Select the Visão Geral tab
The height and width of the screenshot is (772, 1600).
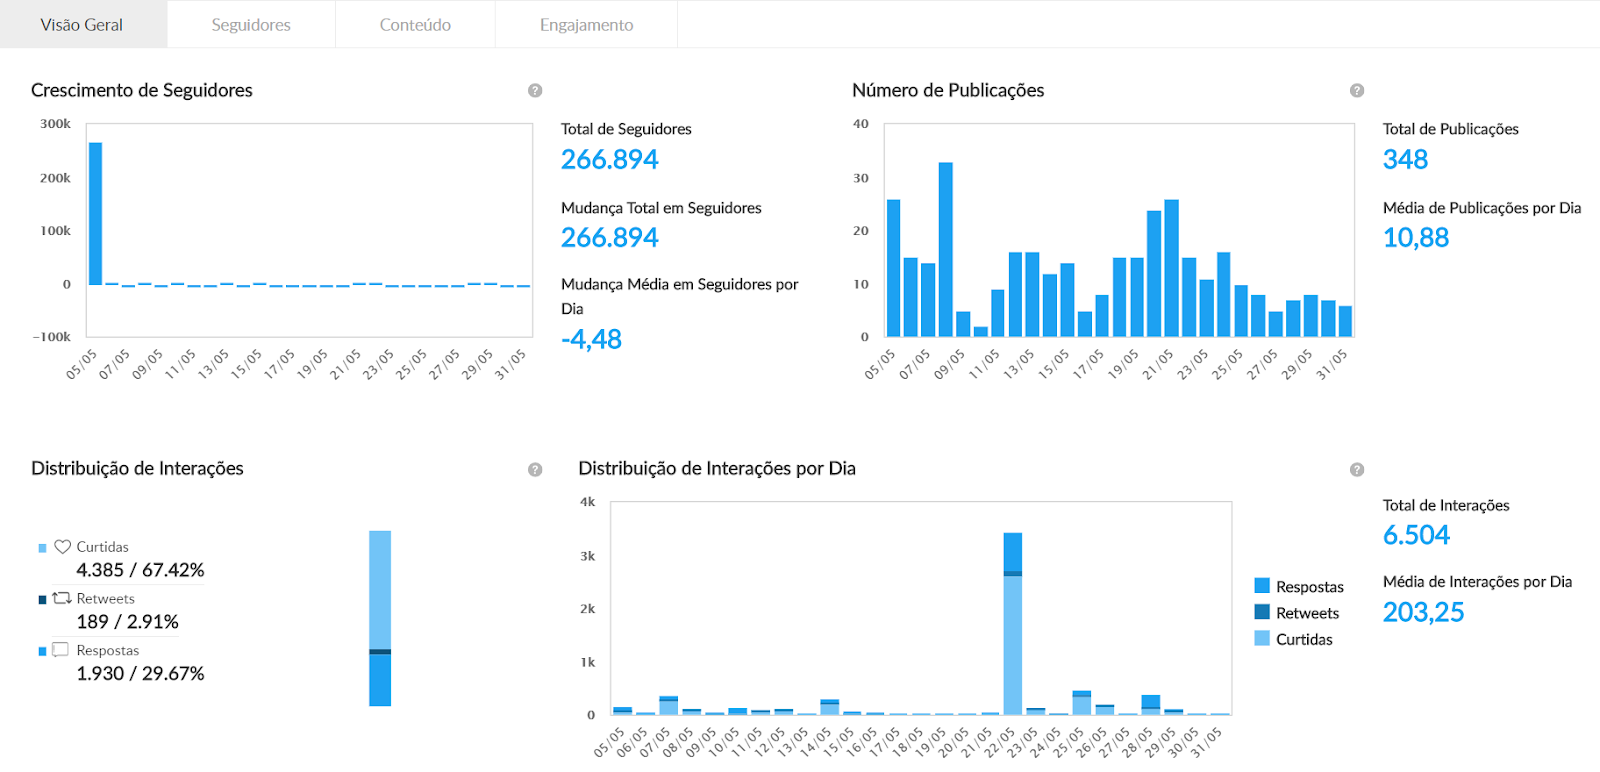click(82, 25)
